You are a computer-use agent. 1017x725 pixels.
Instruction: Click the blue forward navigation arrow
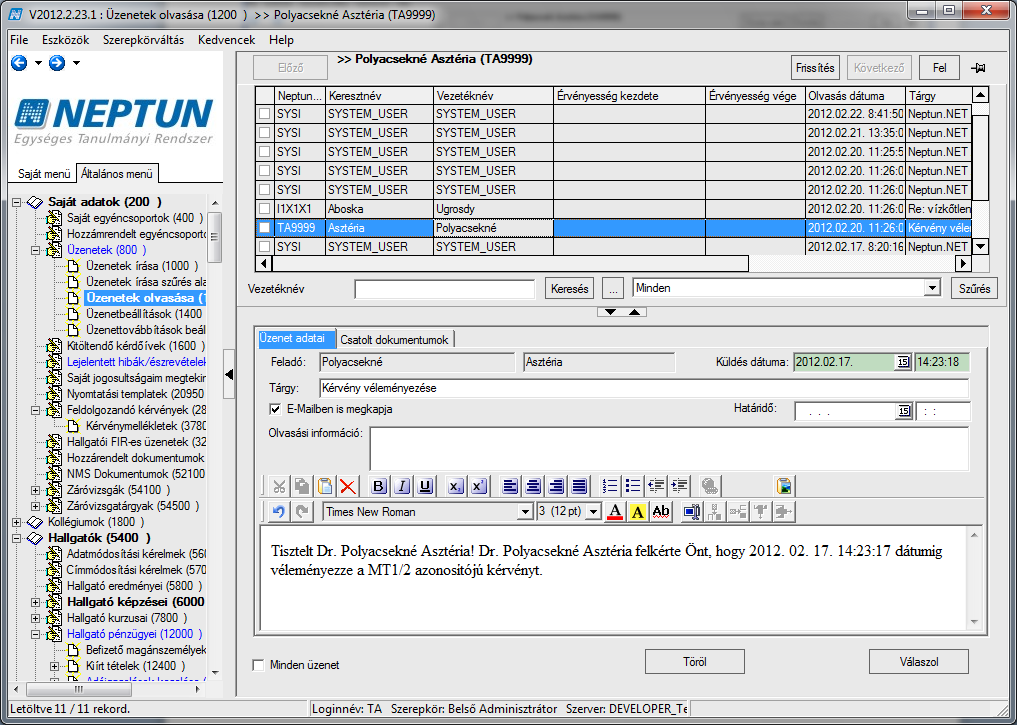point(57,63)
